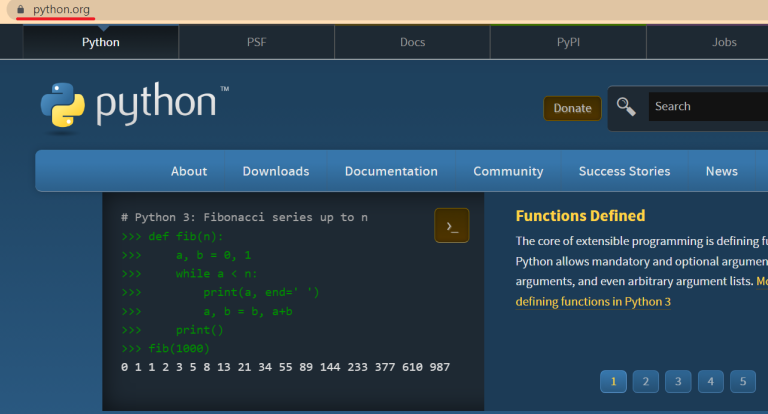The image size is (768, 414).
Task: Expand the Community menu
Action: (508, 171)
